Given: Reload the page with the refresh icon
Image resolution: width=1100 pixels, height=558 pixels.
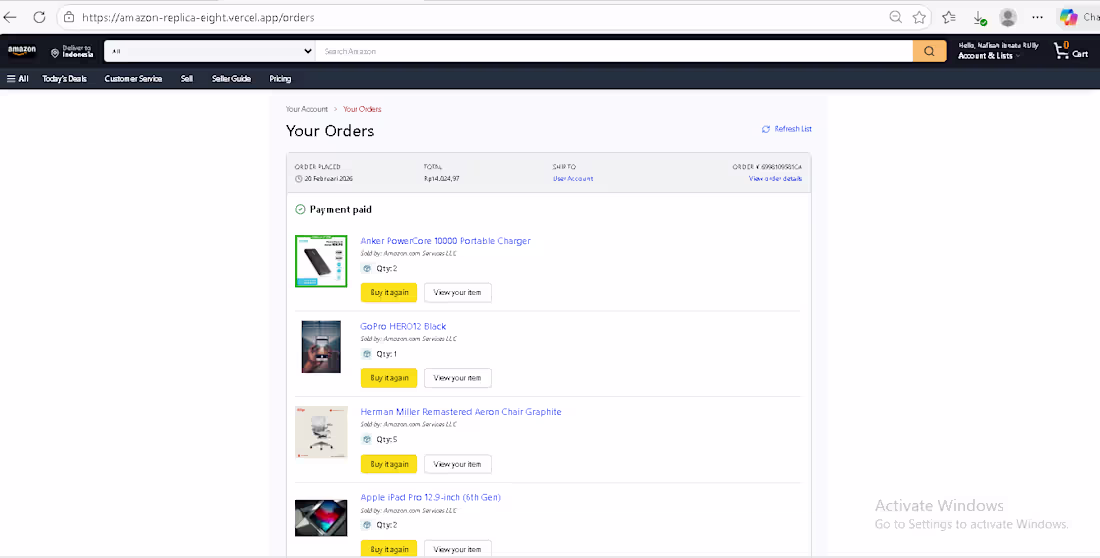Looking at the screenshot, I should coord(39,17).
